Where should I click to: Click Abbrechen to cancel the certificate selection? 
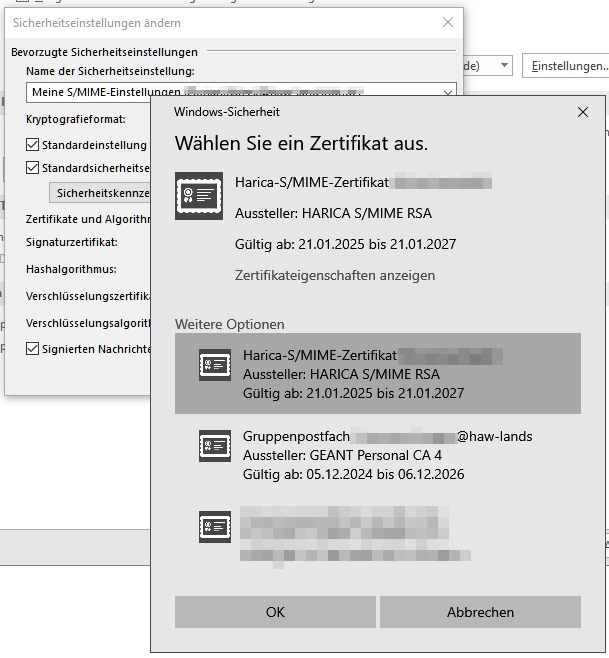pyautogui.click(x=480, y=612)
